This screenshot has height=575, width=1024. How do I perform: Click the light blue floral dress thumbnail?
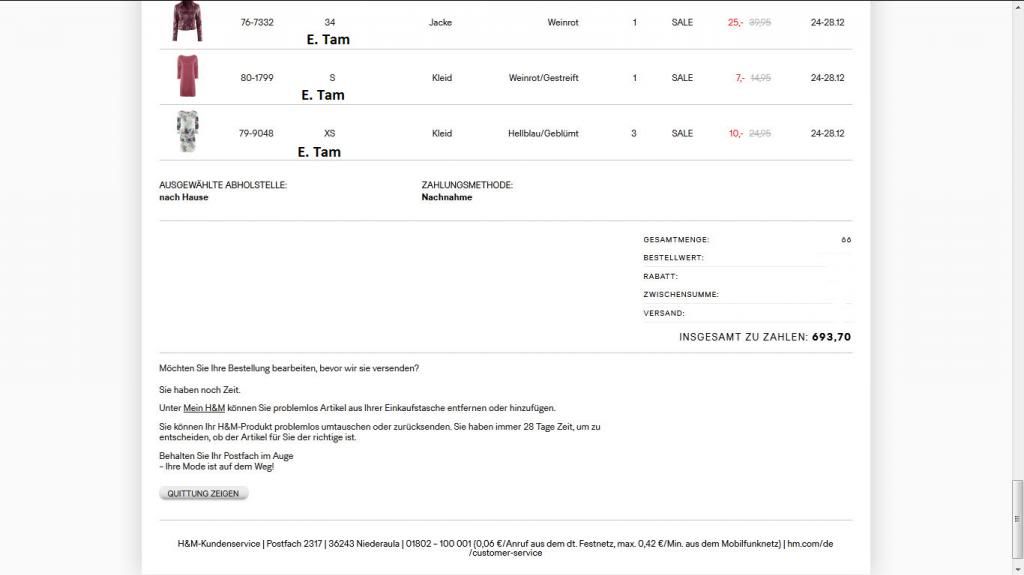(x=187, y=131)
